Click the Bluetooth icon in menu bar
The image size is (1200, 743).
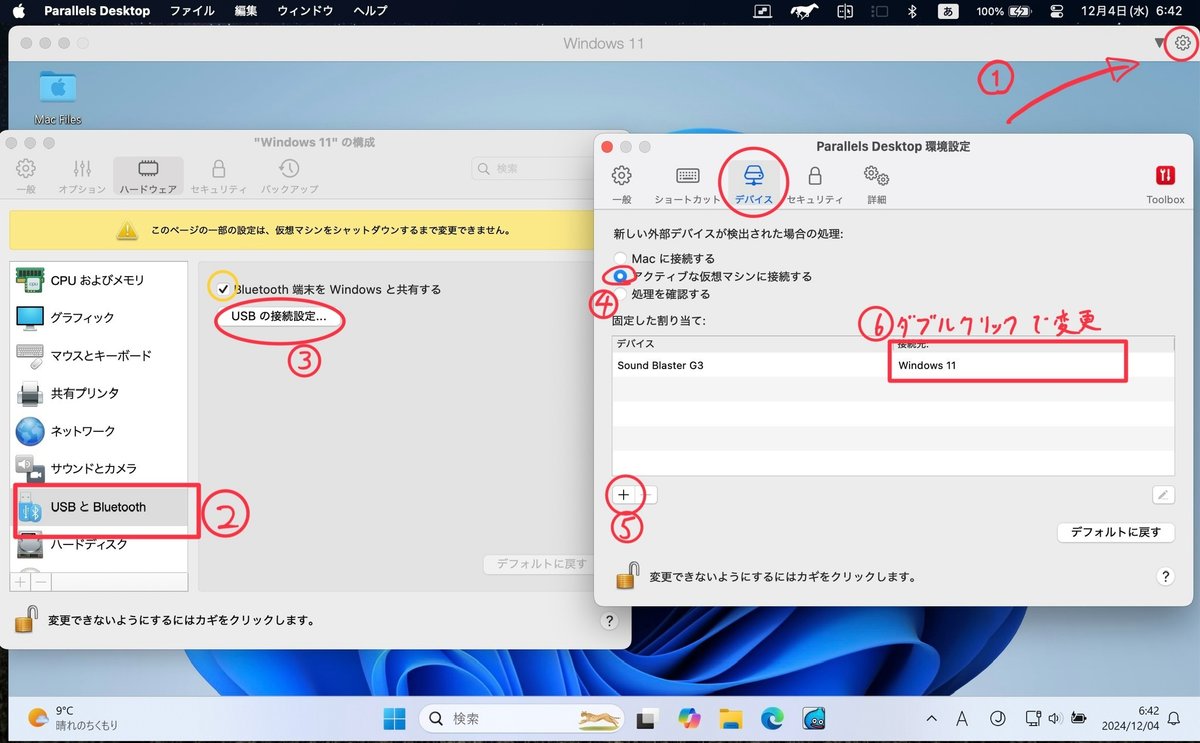click(x=911, y=11)
